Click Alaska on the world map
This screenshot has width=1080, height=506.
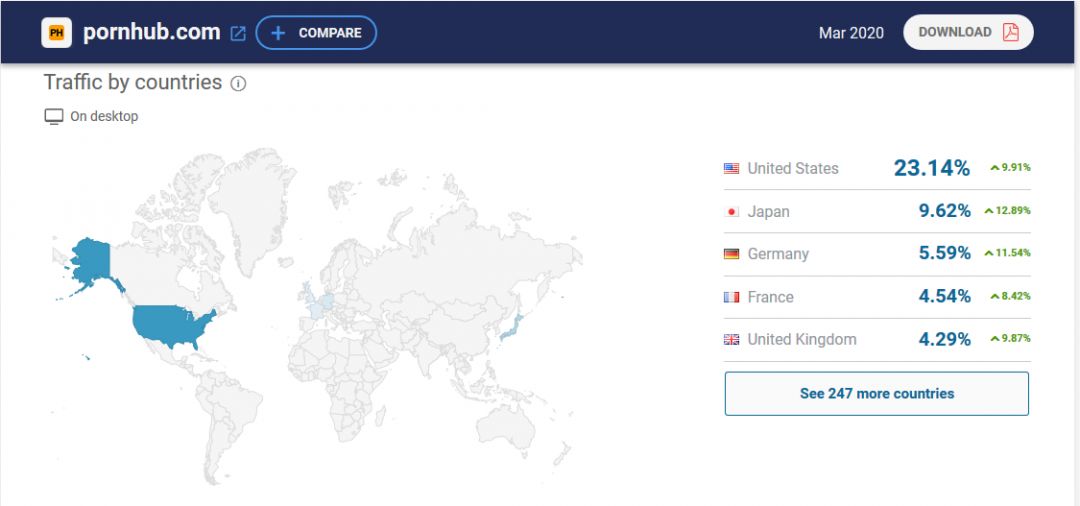[x=89, y=262]
